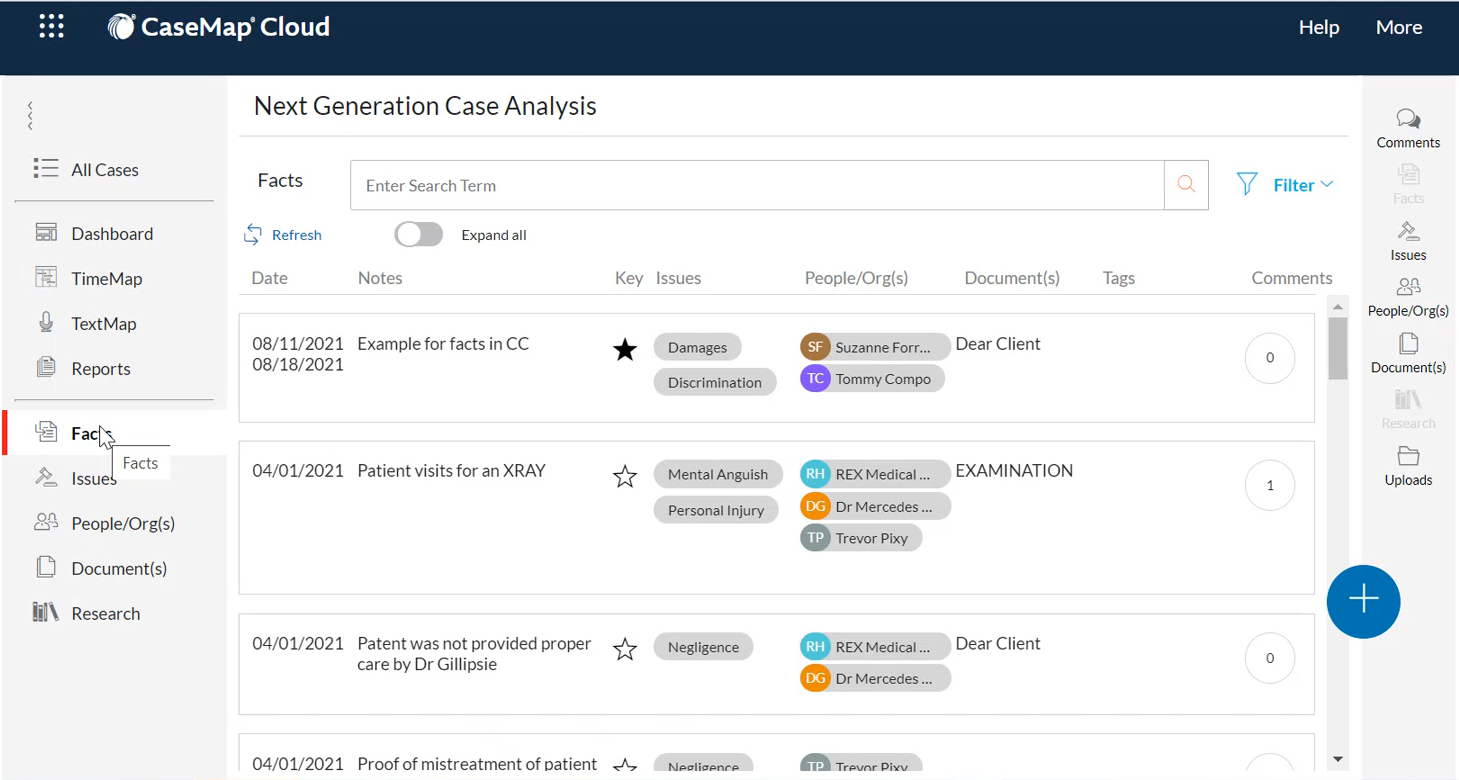Open Issues icon in right sidebar
This screenshot has height=780, width=1459.
point(1408,241)
